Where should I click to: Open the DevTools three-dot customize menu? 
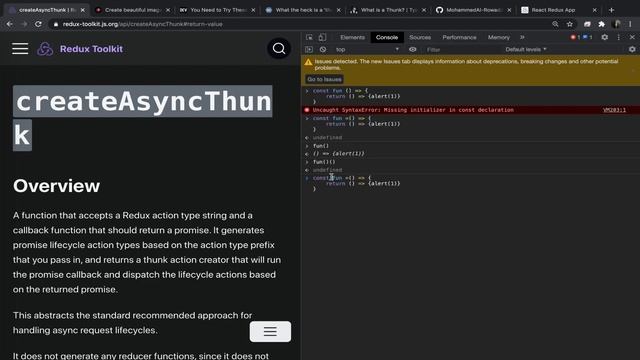click(x=619, y=37)
